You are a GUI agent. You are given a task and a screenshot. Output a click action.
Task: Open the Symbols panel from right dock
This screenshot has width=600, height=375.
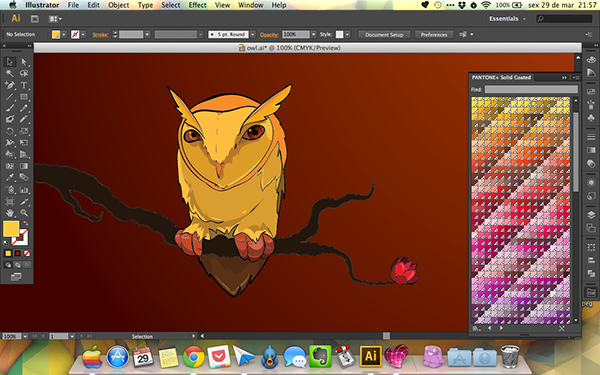(591, 118)
